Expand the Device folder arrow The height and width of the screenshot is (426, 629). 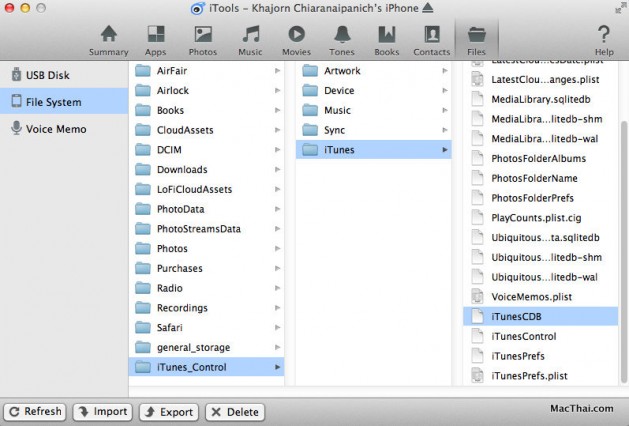coord(444,90)
